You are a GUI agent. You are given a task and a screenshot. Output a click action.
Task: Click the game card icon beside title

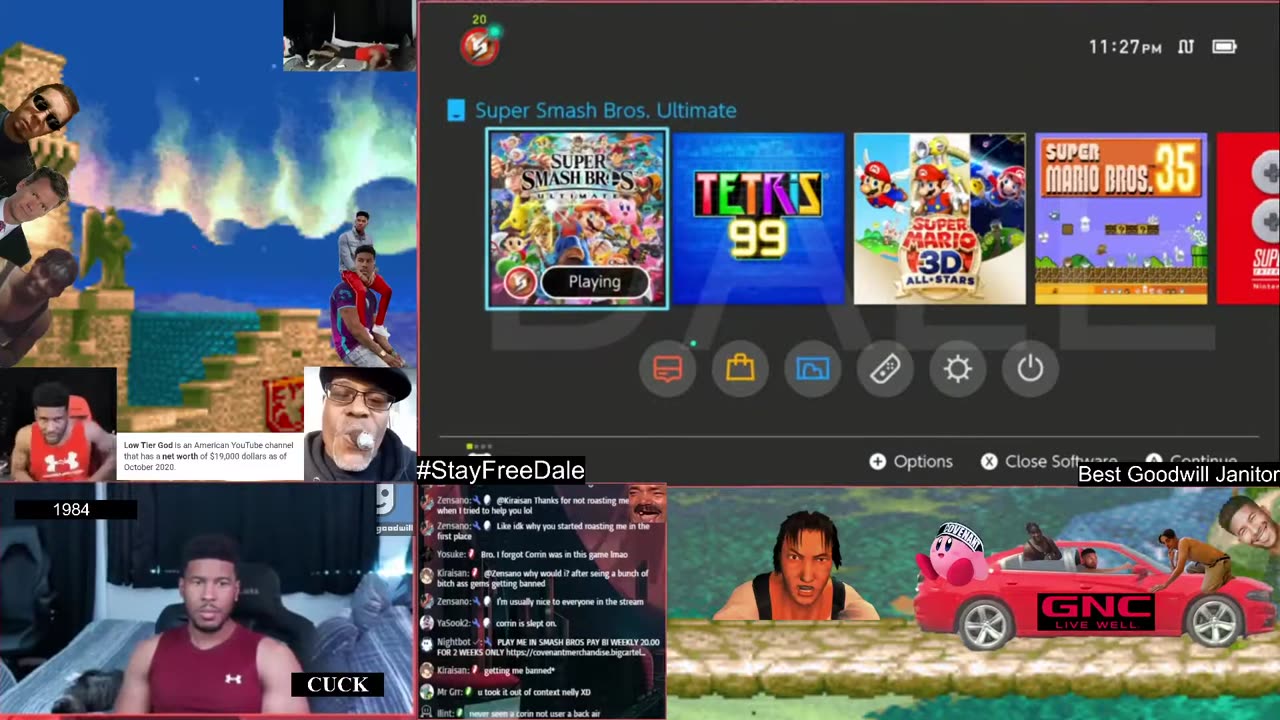pos(456,111)
